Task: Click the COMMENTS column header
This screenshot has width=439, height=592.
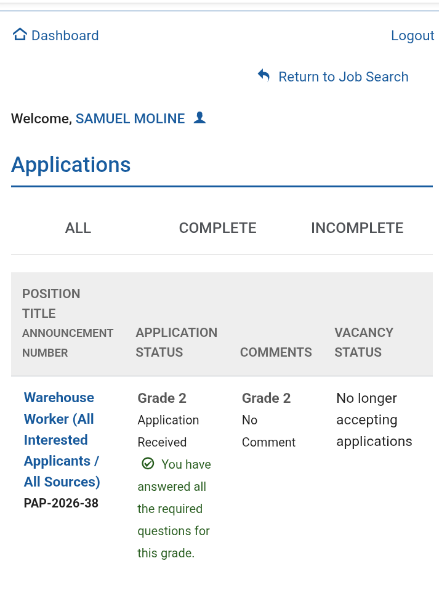Action: [x=276, y=352]
